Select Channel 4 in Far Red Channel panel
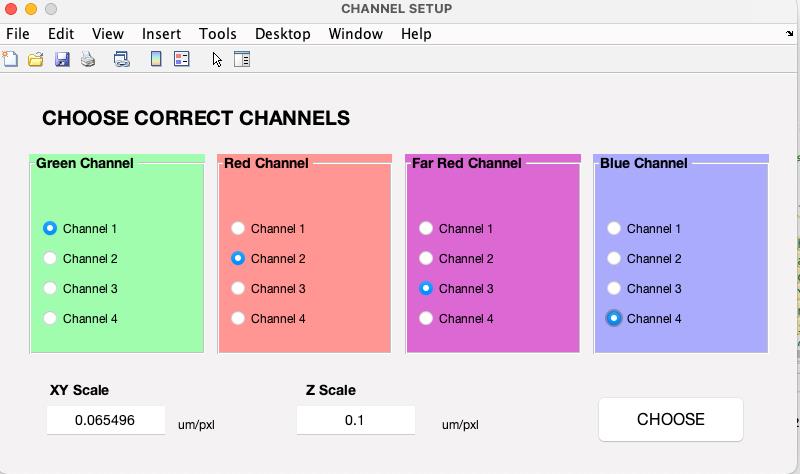The width and height of the screenshot is (800, 474). pyautogui.click(x=456, y=319)
